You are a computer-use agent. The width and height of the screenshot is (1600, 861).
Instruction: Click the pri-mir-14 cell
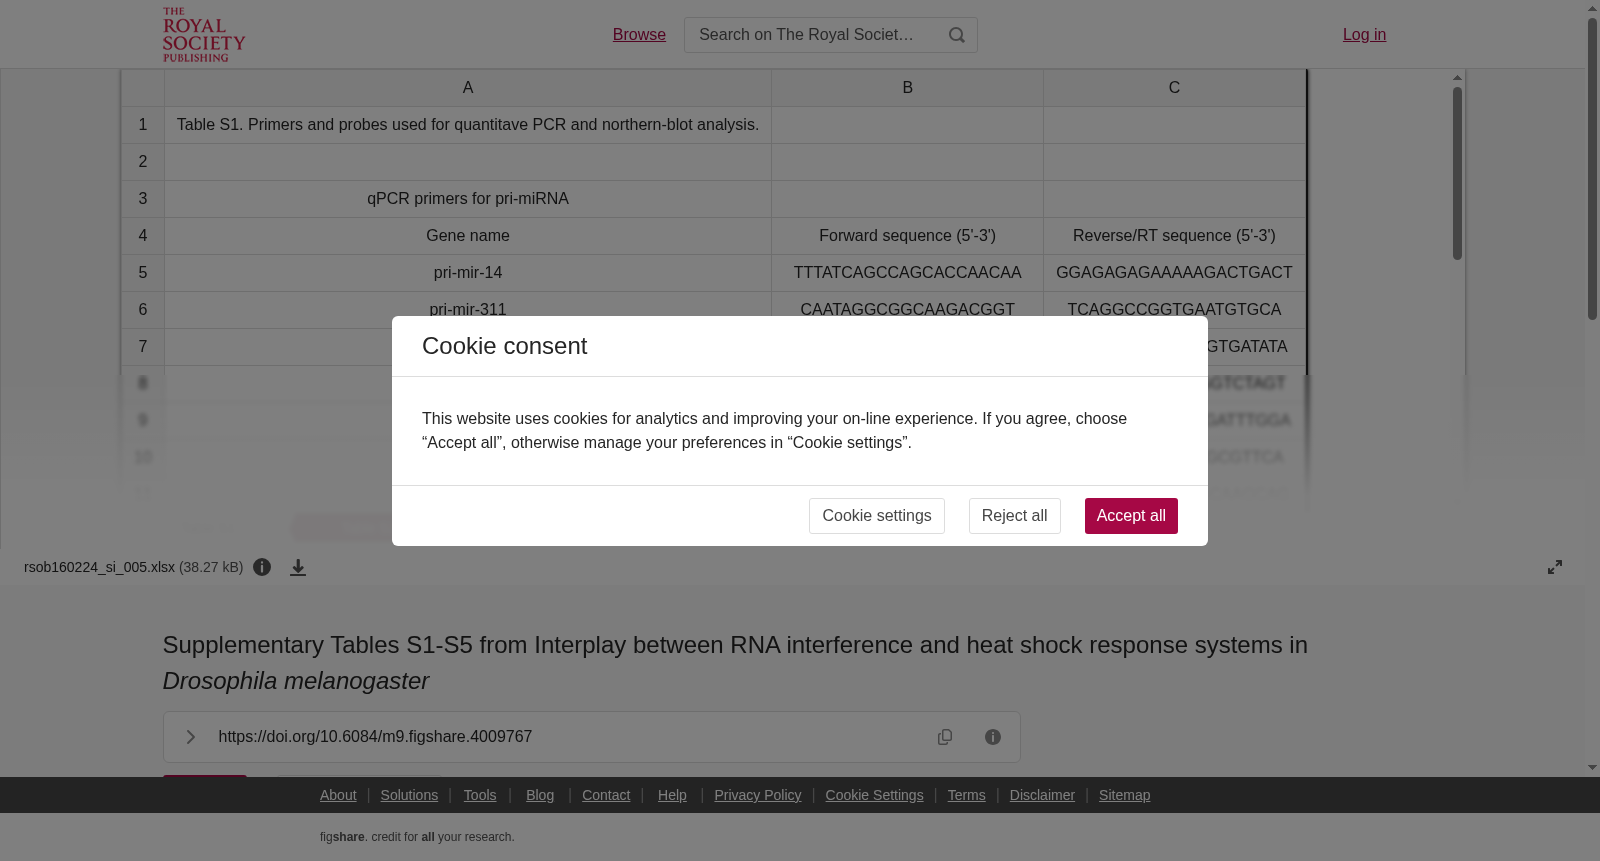click(468, 273)
